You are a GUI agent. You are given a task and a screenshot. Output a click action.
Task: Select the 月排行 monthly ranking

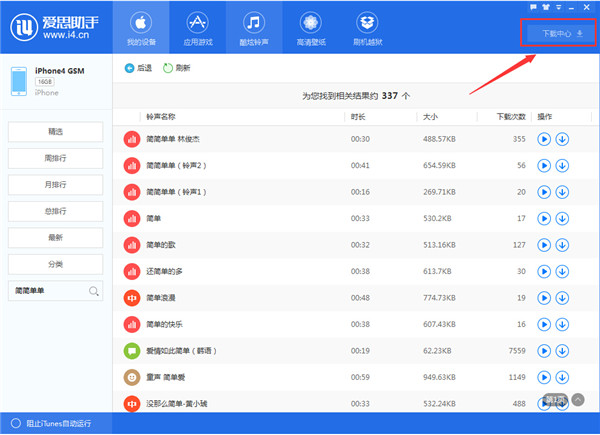point(55,184)
